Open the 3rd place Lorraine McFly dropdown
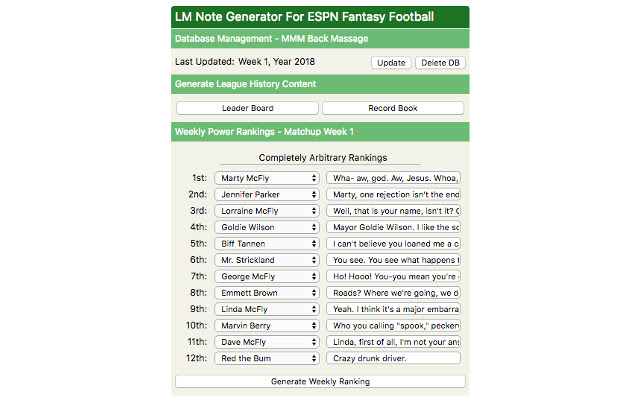The height and width of the screenshot is (400, 640). coord(267,211)
